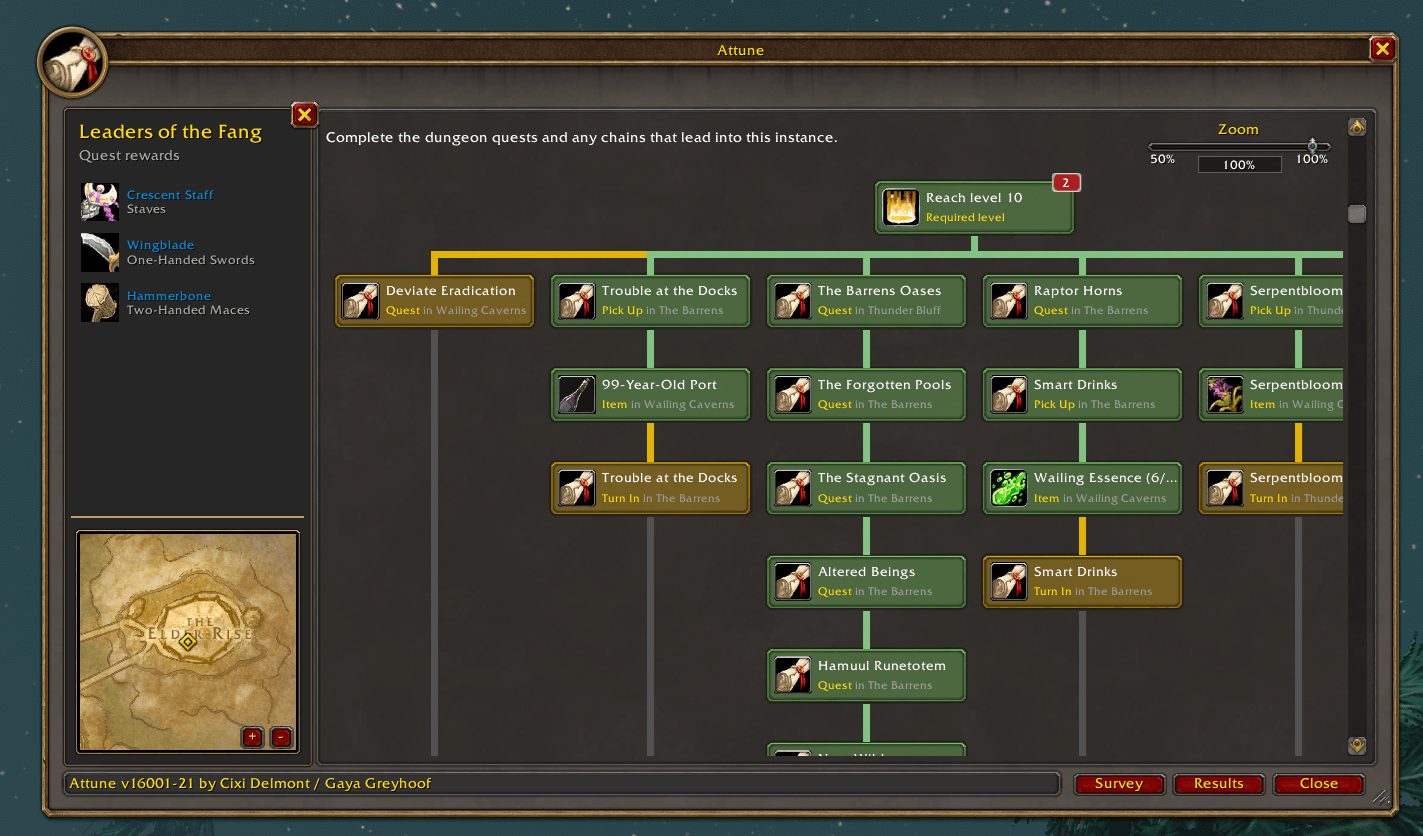Click the 'Quest in Thunder Bluff' subtitle
This screenshot has width=1423, height=836.
coord(879,310)
